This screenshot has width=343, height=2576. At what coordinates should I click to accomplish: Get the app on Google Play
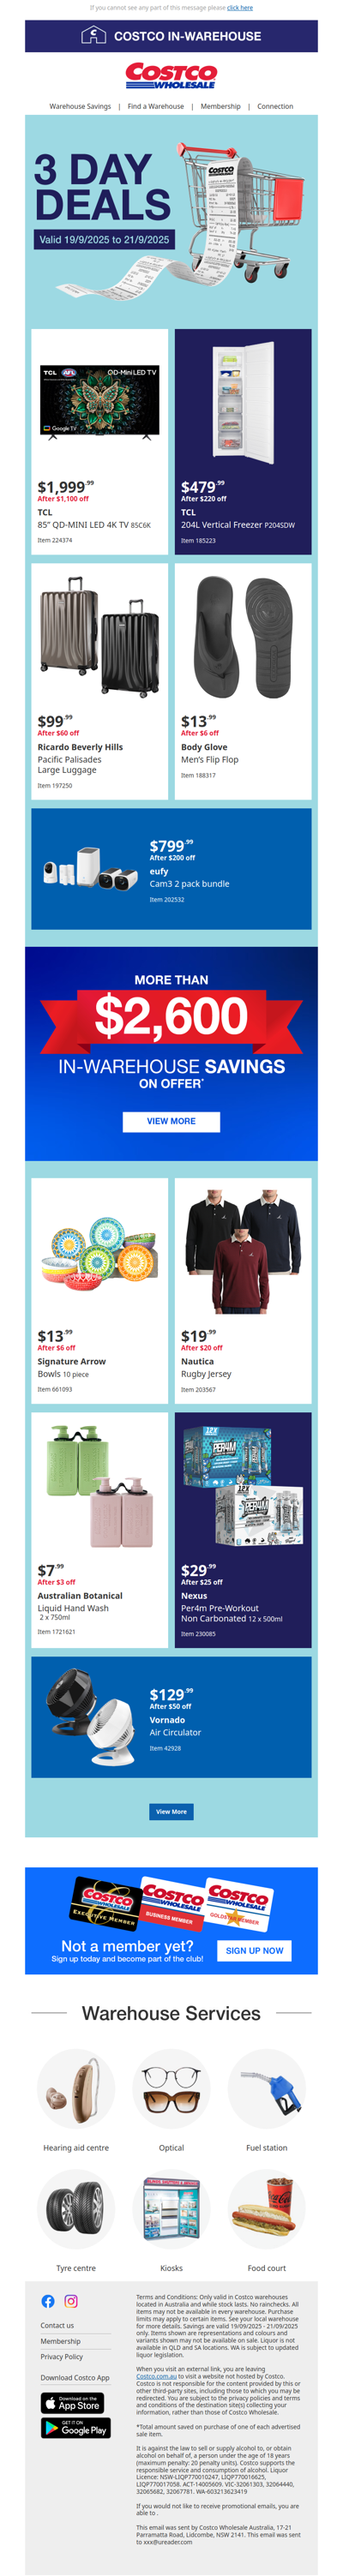[75, 2428]
